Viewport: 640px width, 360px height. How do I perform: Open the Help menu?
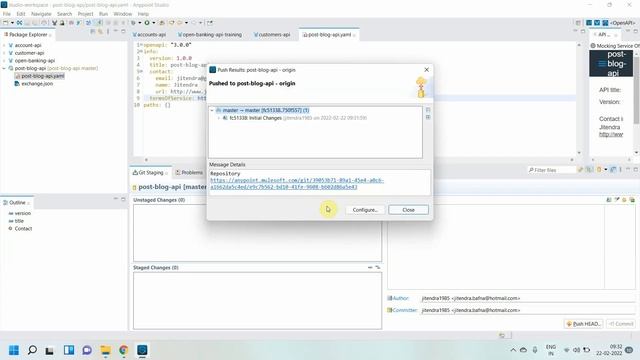point(143,14)
